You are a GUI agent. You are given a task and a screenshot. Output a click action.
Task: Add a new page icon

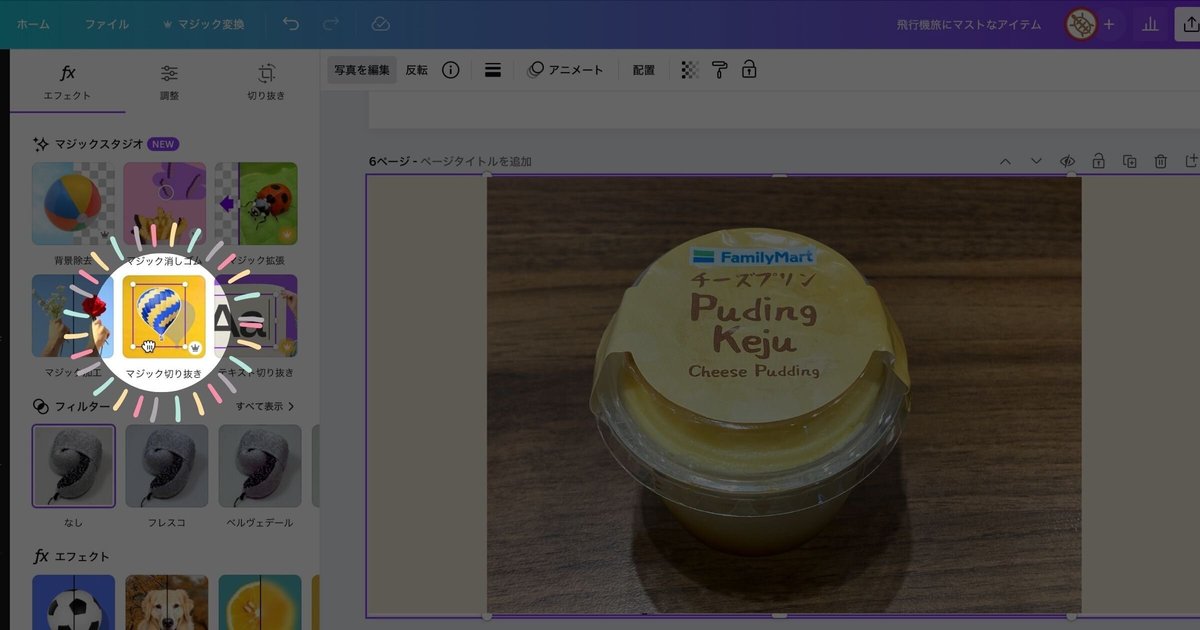click(x=1191, y=161)
